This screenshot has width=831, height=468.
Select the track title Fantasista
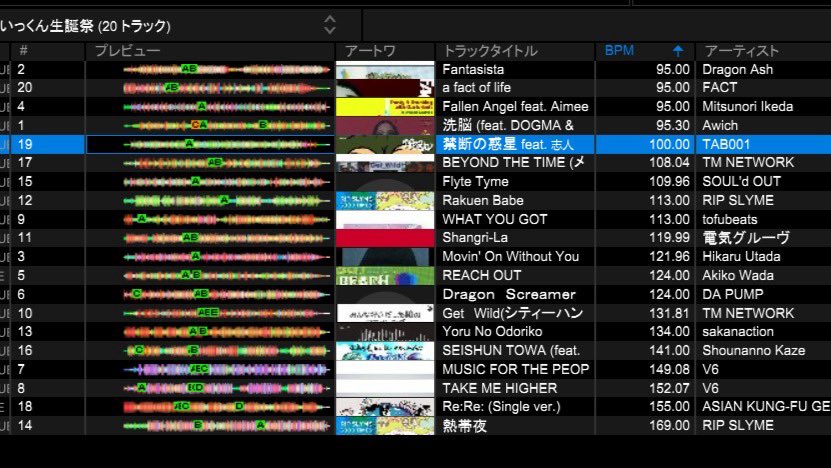(x=473, y=69)
